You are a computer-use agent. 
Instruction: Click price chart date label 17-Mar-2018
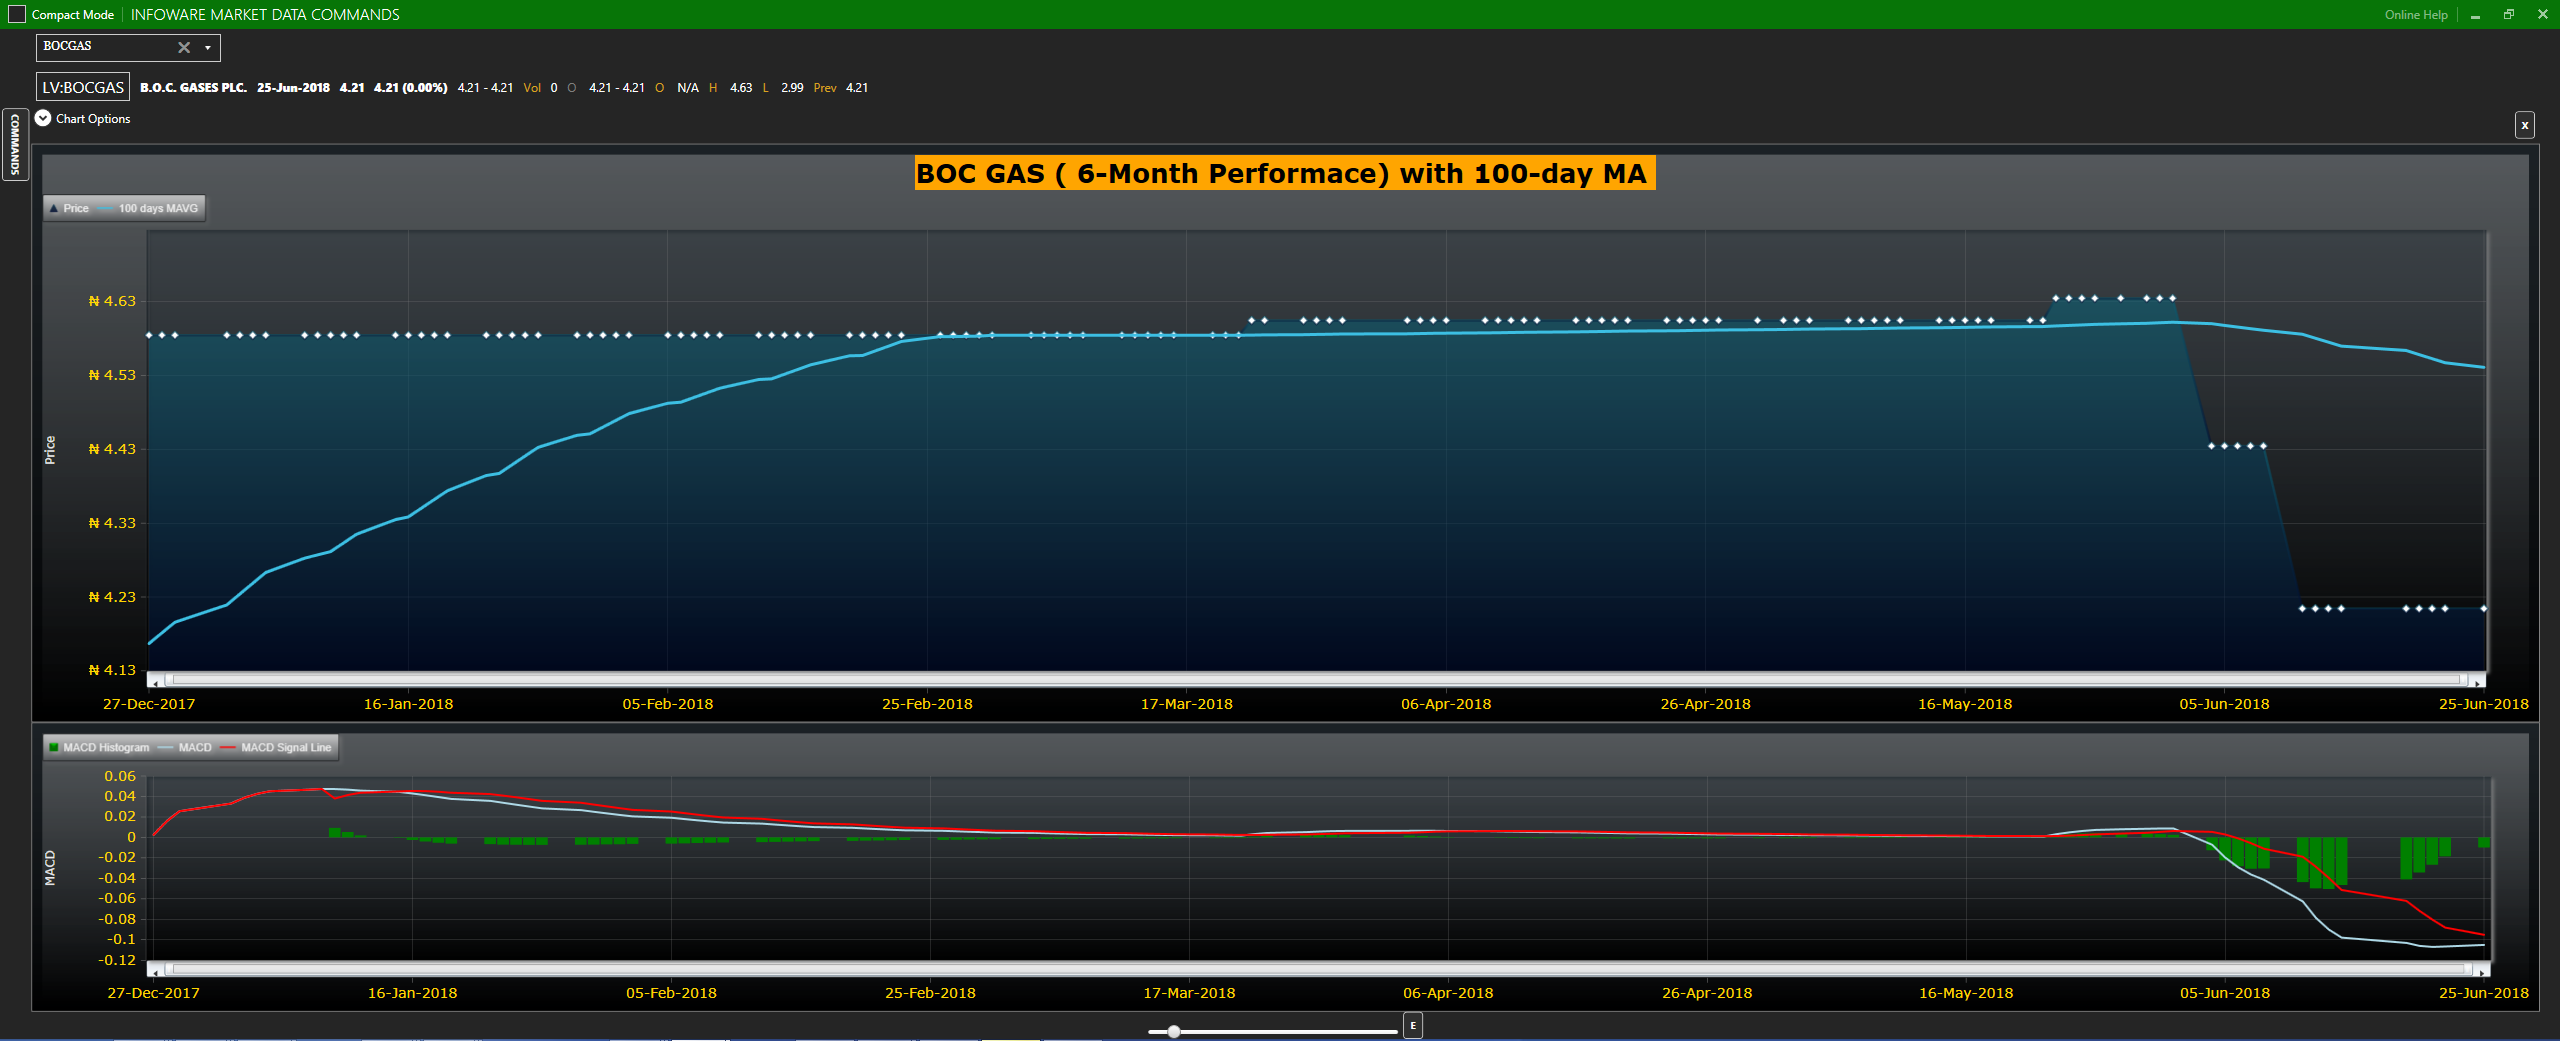(x=1187, y=704)
